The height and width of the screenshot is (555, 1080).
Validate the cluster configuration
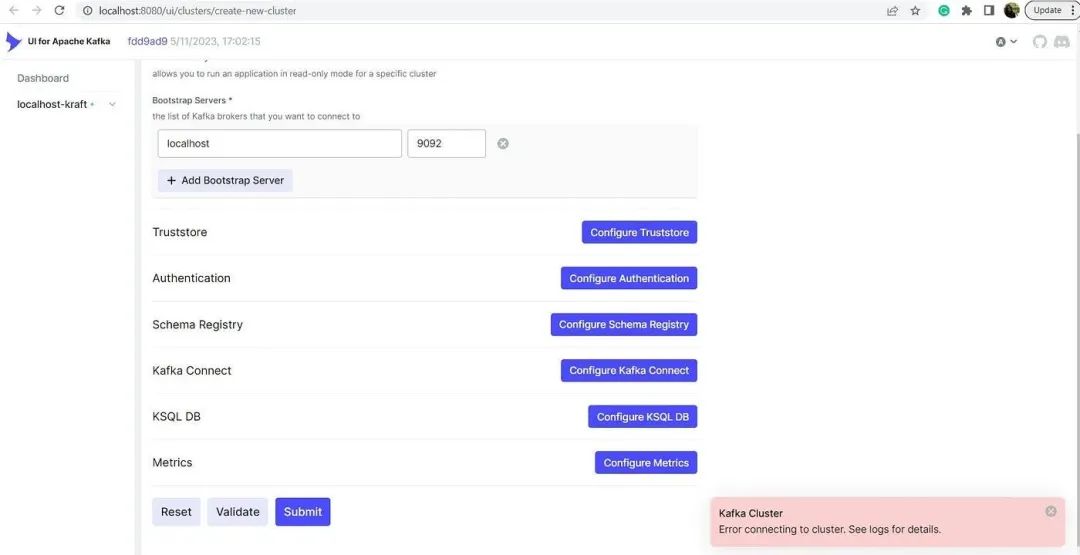click(238, 512)
